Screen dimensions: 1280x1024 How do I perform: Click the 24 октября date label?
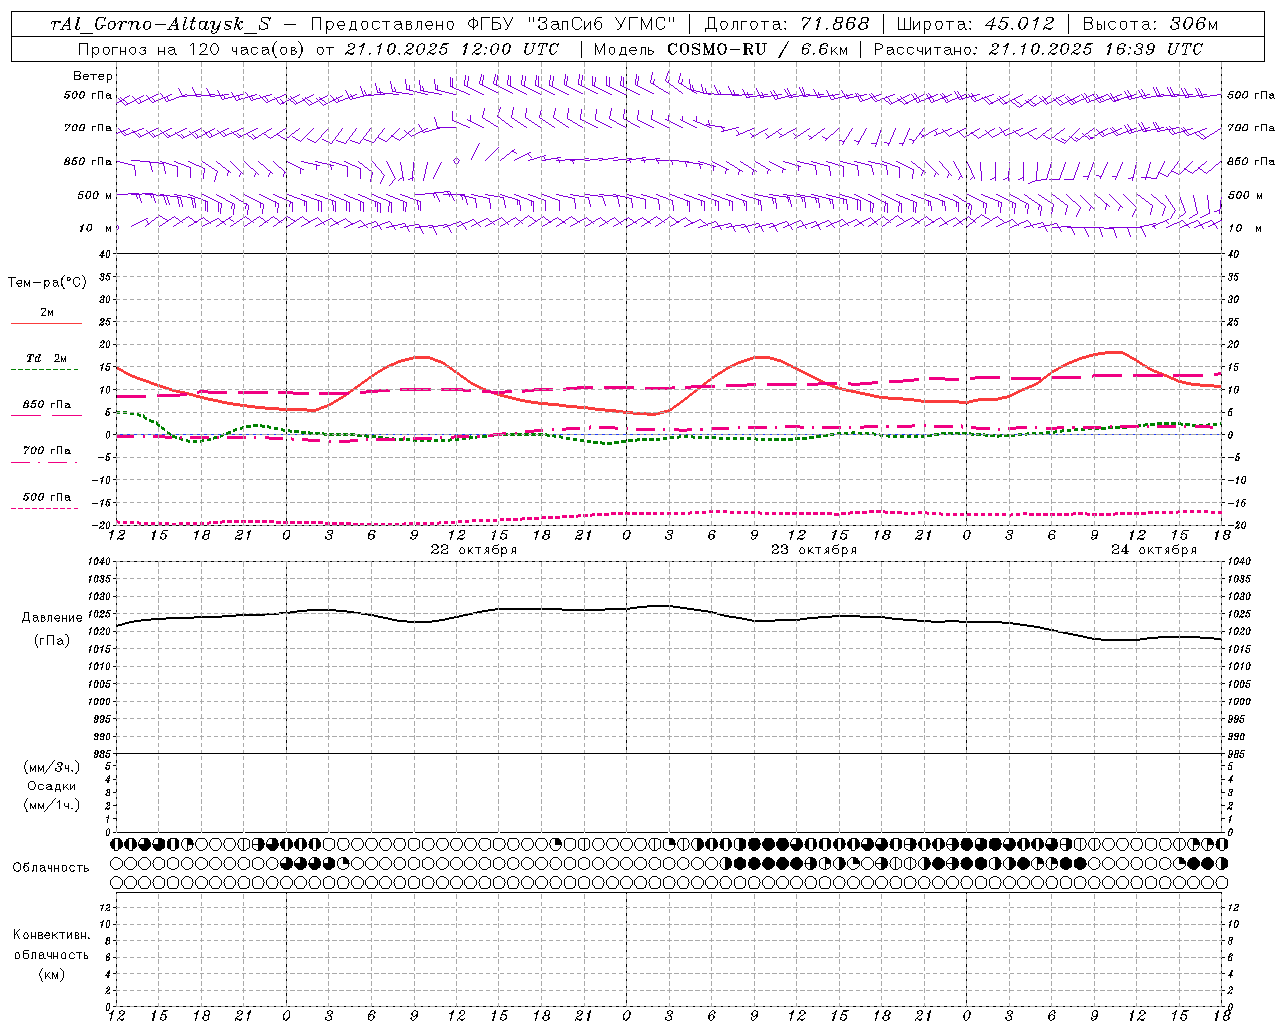pos(1154,550)
